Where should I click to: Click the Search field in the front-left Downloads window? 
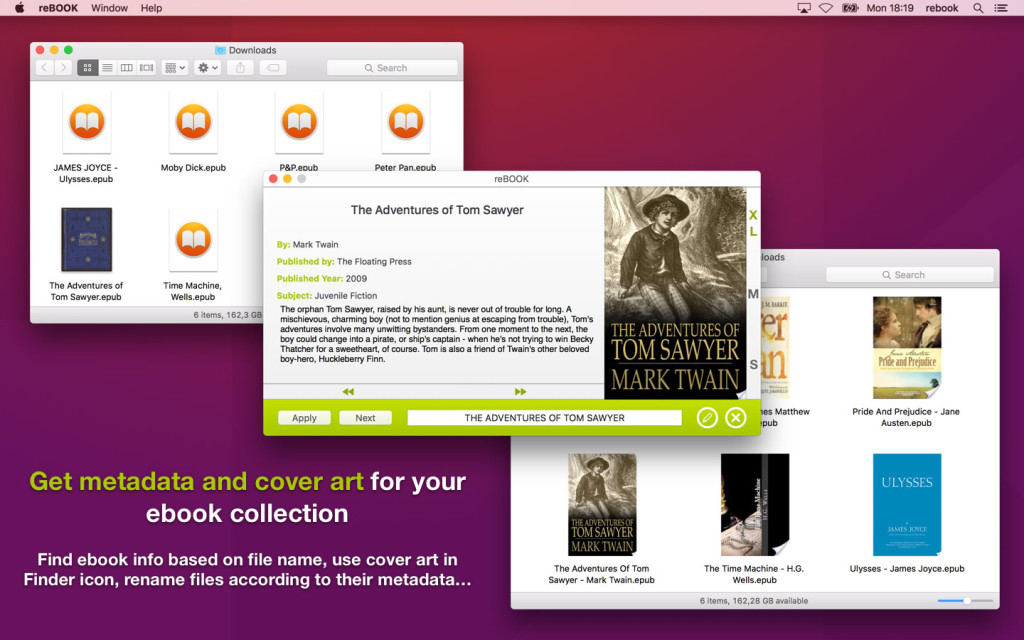click(x=392, y=68)
